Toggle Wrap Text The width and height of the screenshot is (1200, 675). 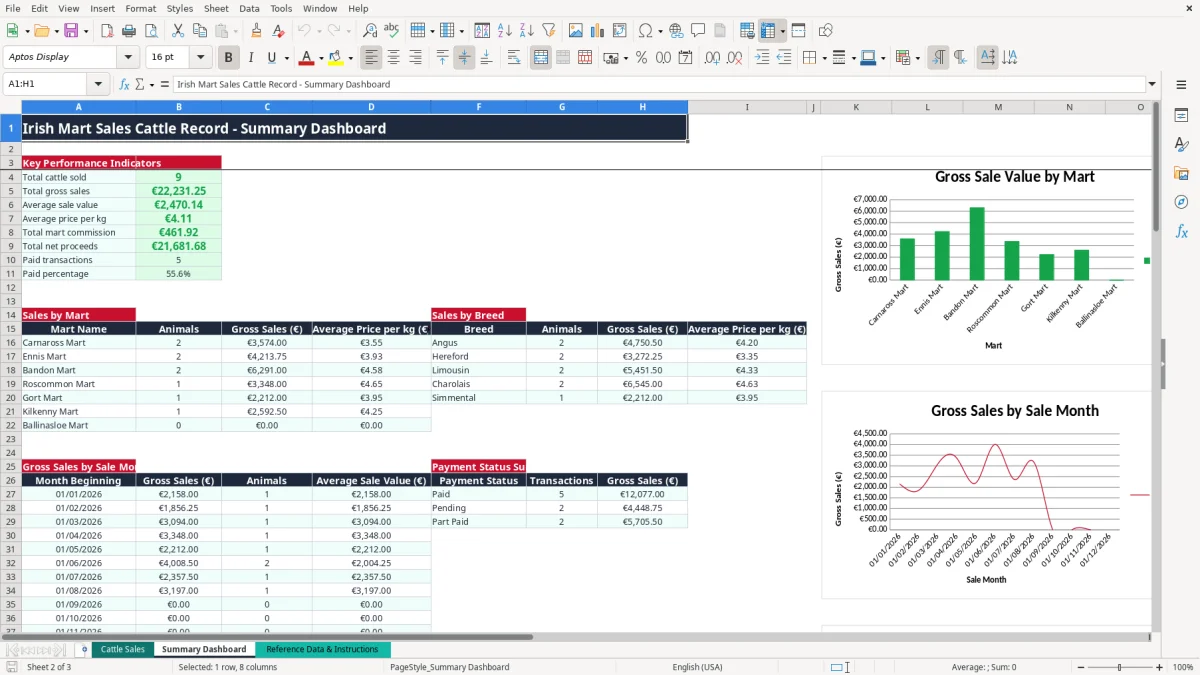coord(514,58)
